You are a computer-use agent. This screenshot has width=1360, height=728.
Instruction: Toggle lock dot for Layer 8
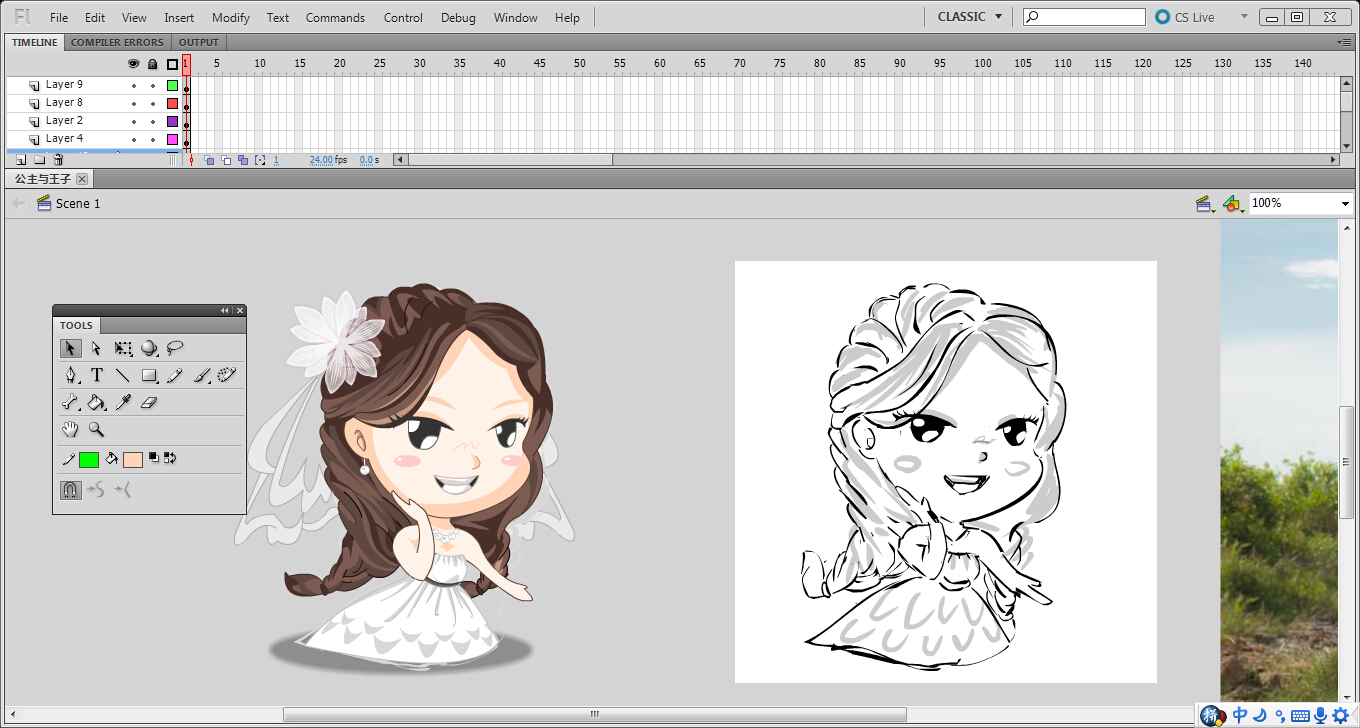(153, 103)
